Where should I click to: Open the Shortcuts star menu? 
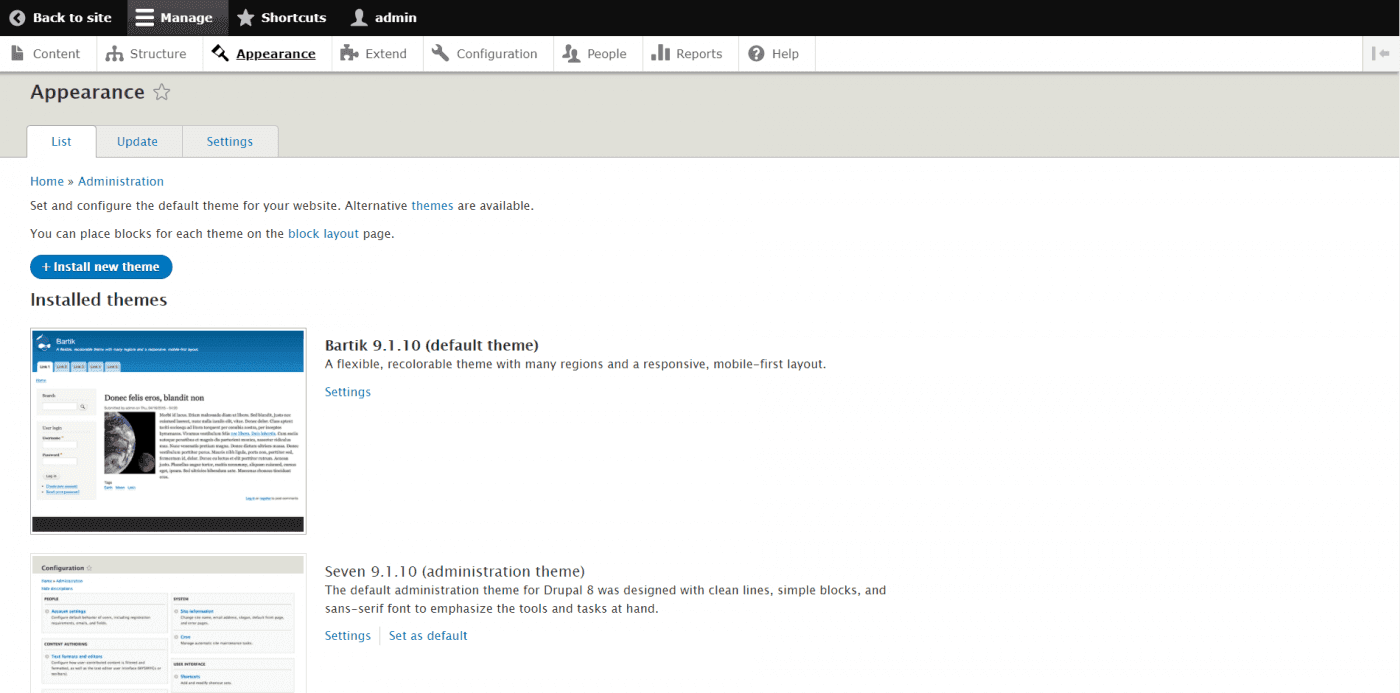pyautogui.click(x=282, y=18)
